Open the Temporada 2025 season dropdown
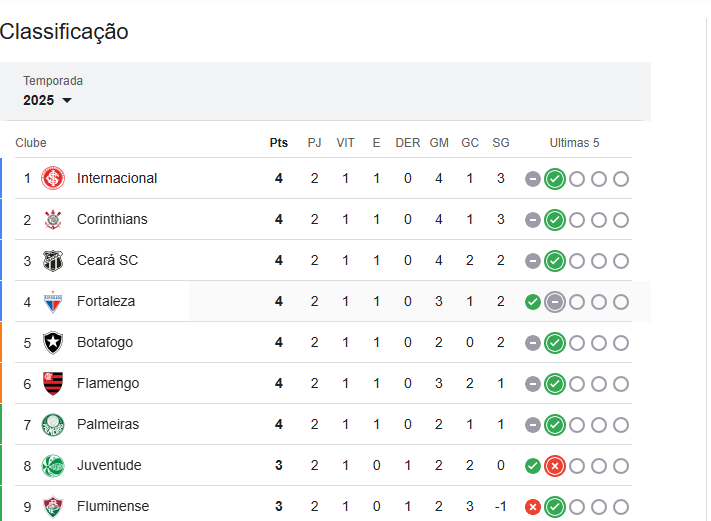 pyautogui.click(x=48, y=100)
